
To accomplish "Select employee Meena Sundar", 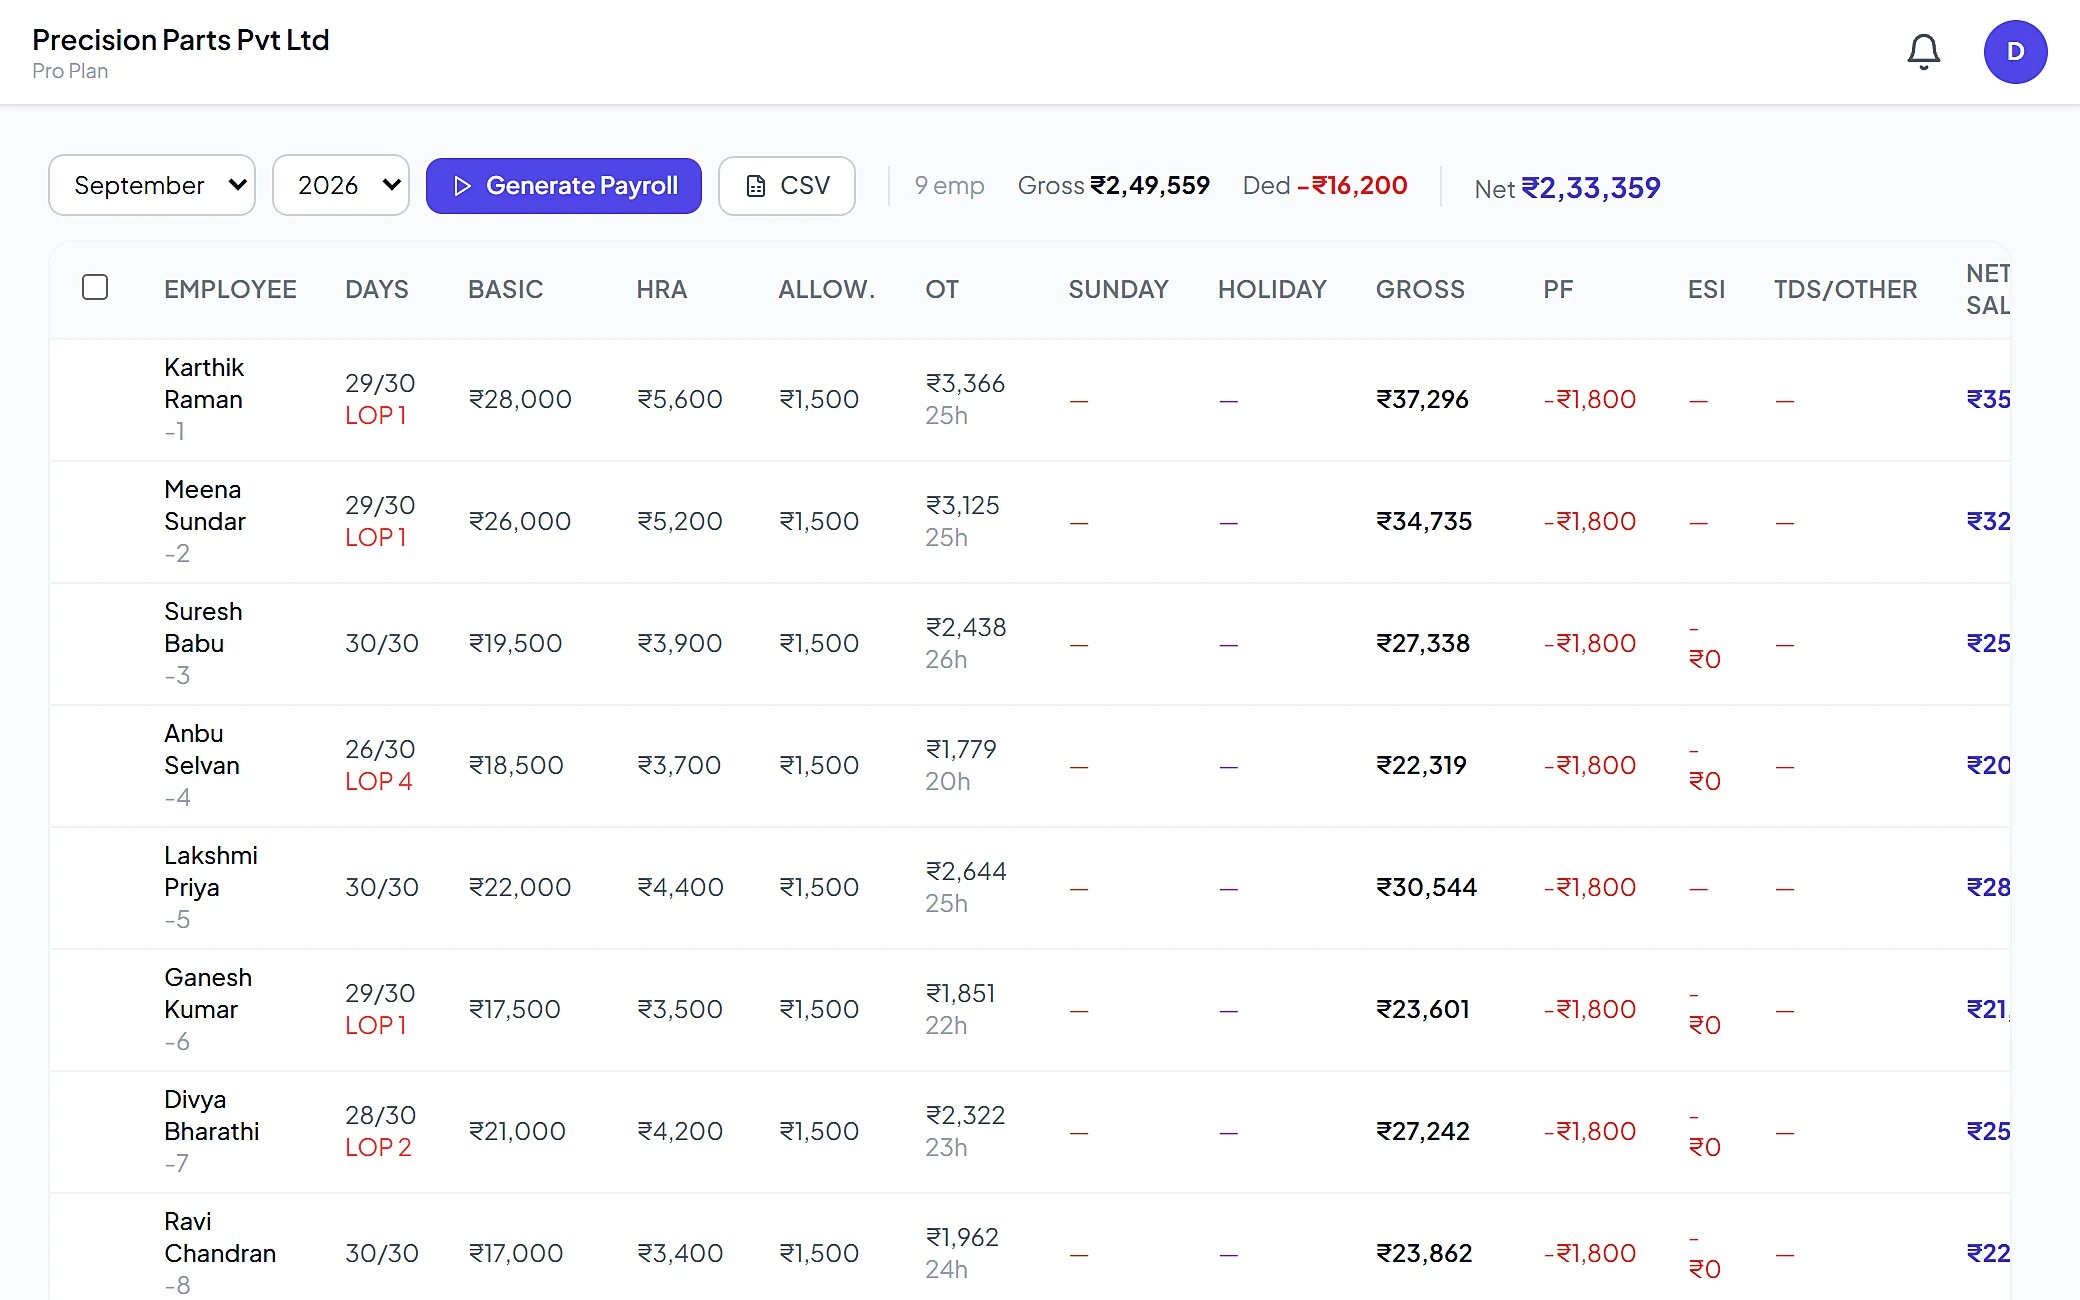I will click(x=204, y=506).
